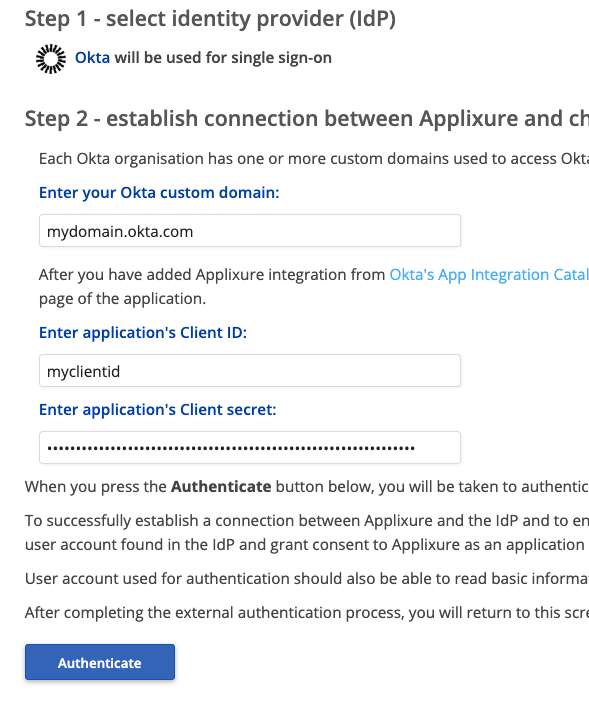The width and height of the screenshot is (589, 701).
Task: Click the 'Enter your Okta custom domain:' label
Action: click(x=159, y=193)
